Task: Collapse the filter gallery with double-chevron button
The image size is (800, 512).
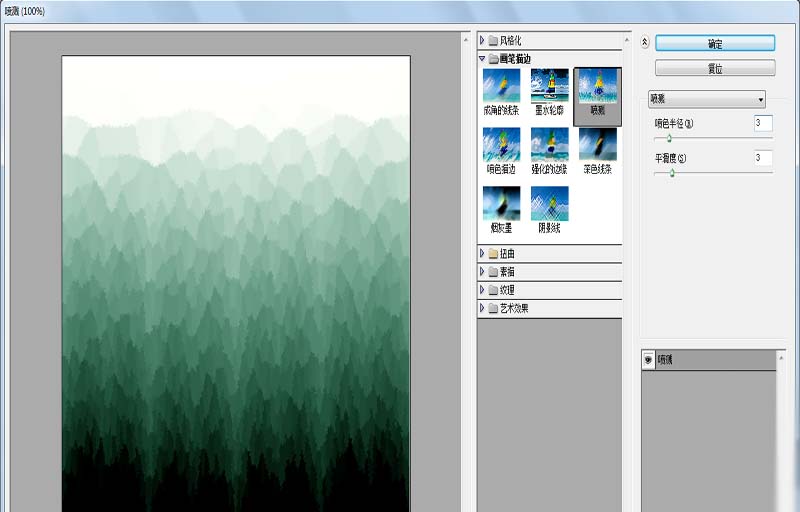Action: click(644, 42)
